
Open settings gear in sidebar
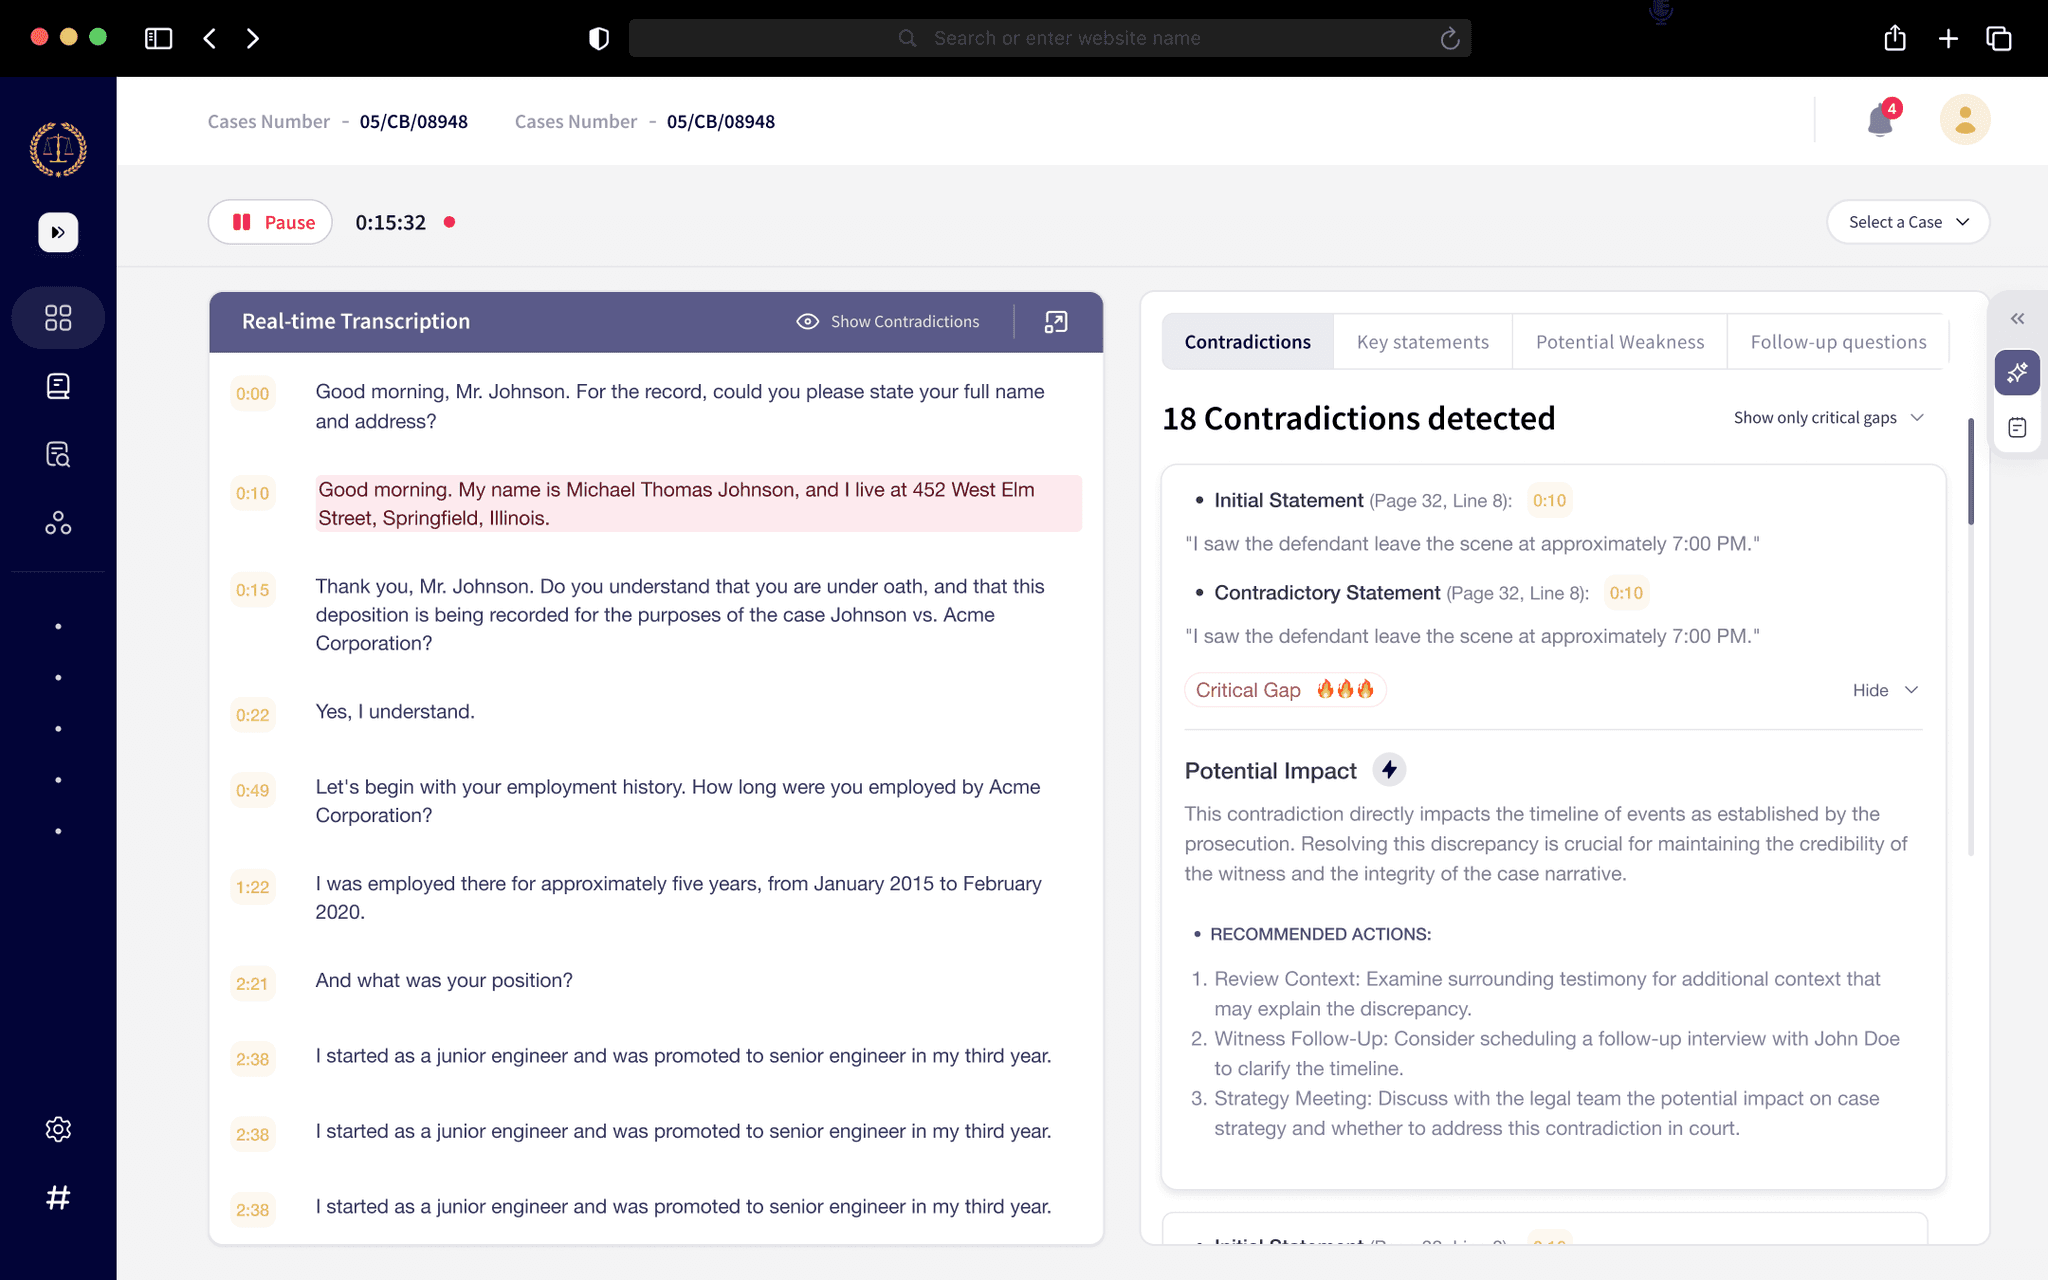tap(58, 1129)
